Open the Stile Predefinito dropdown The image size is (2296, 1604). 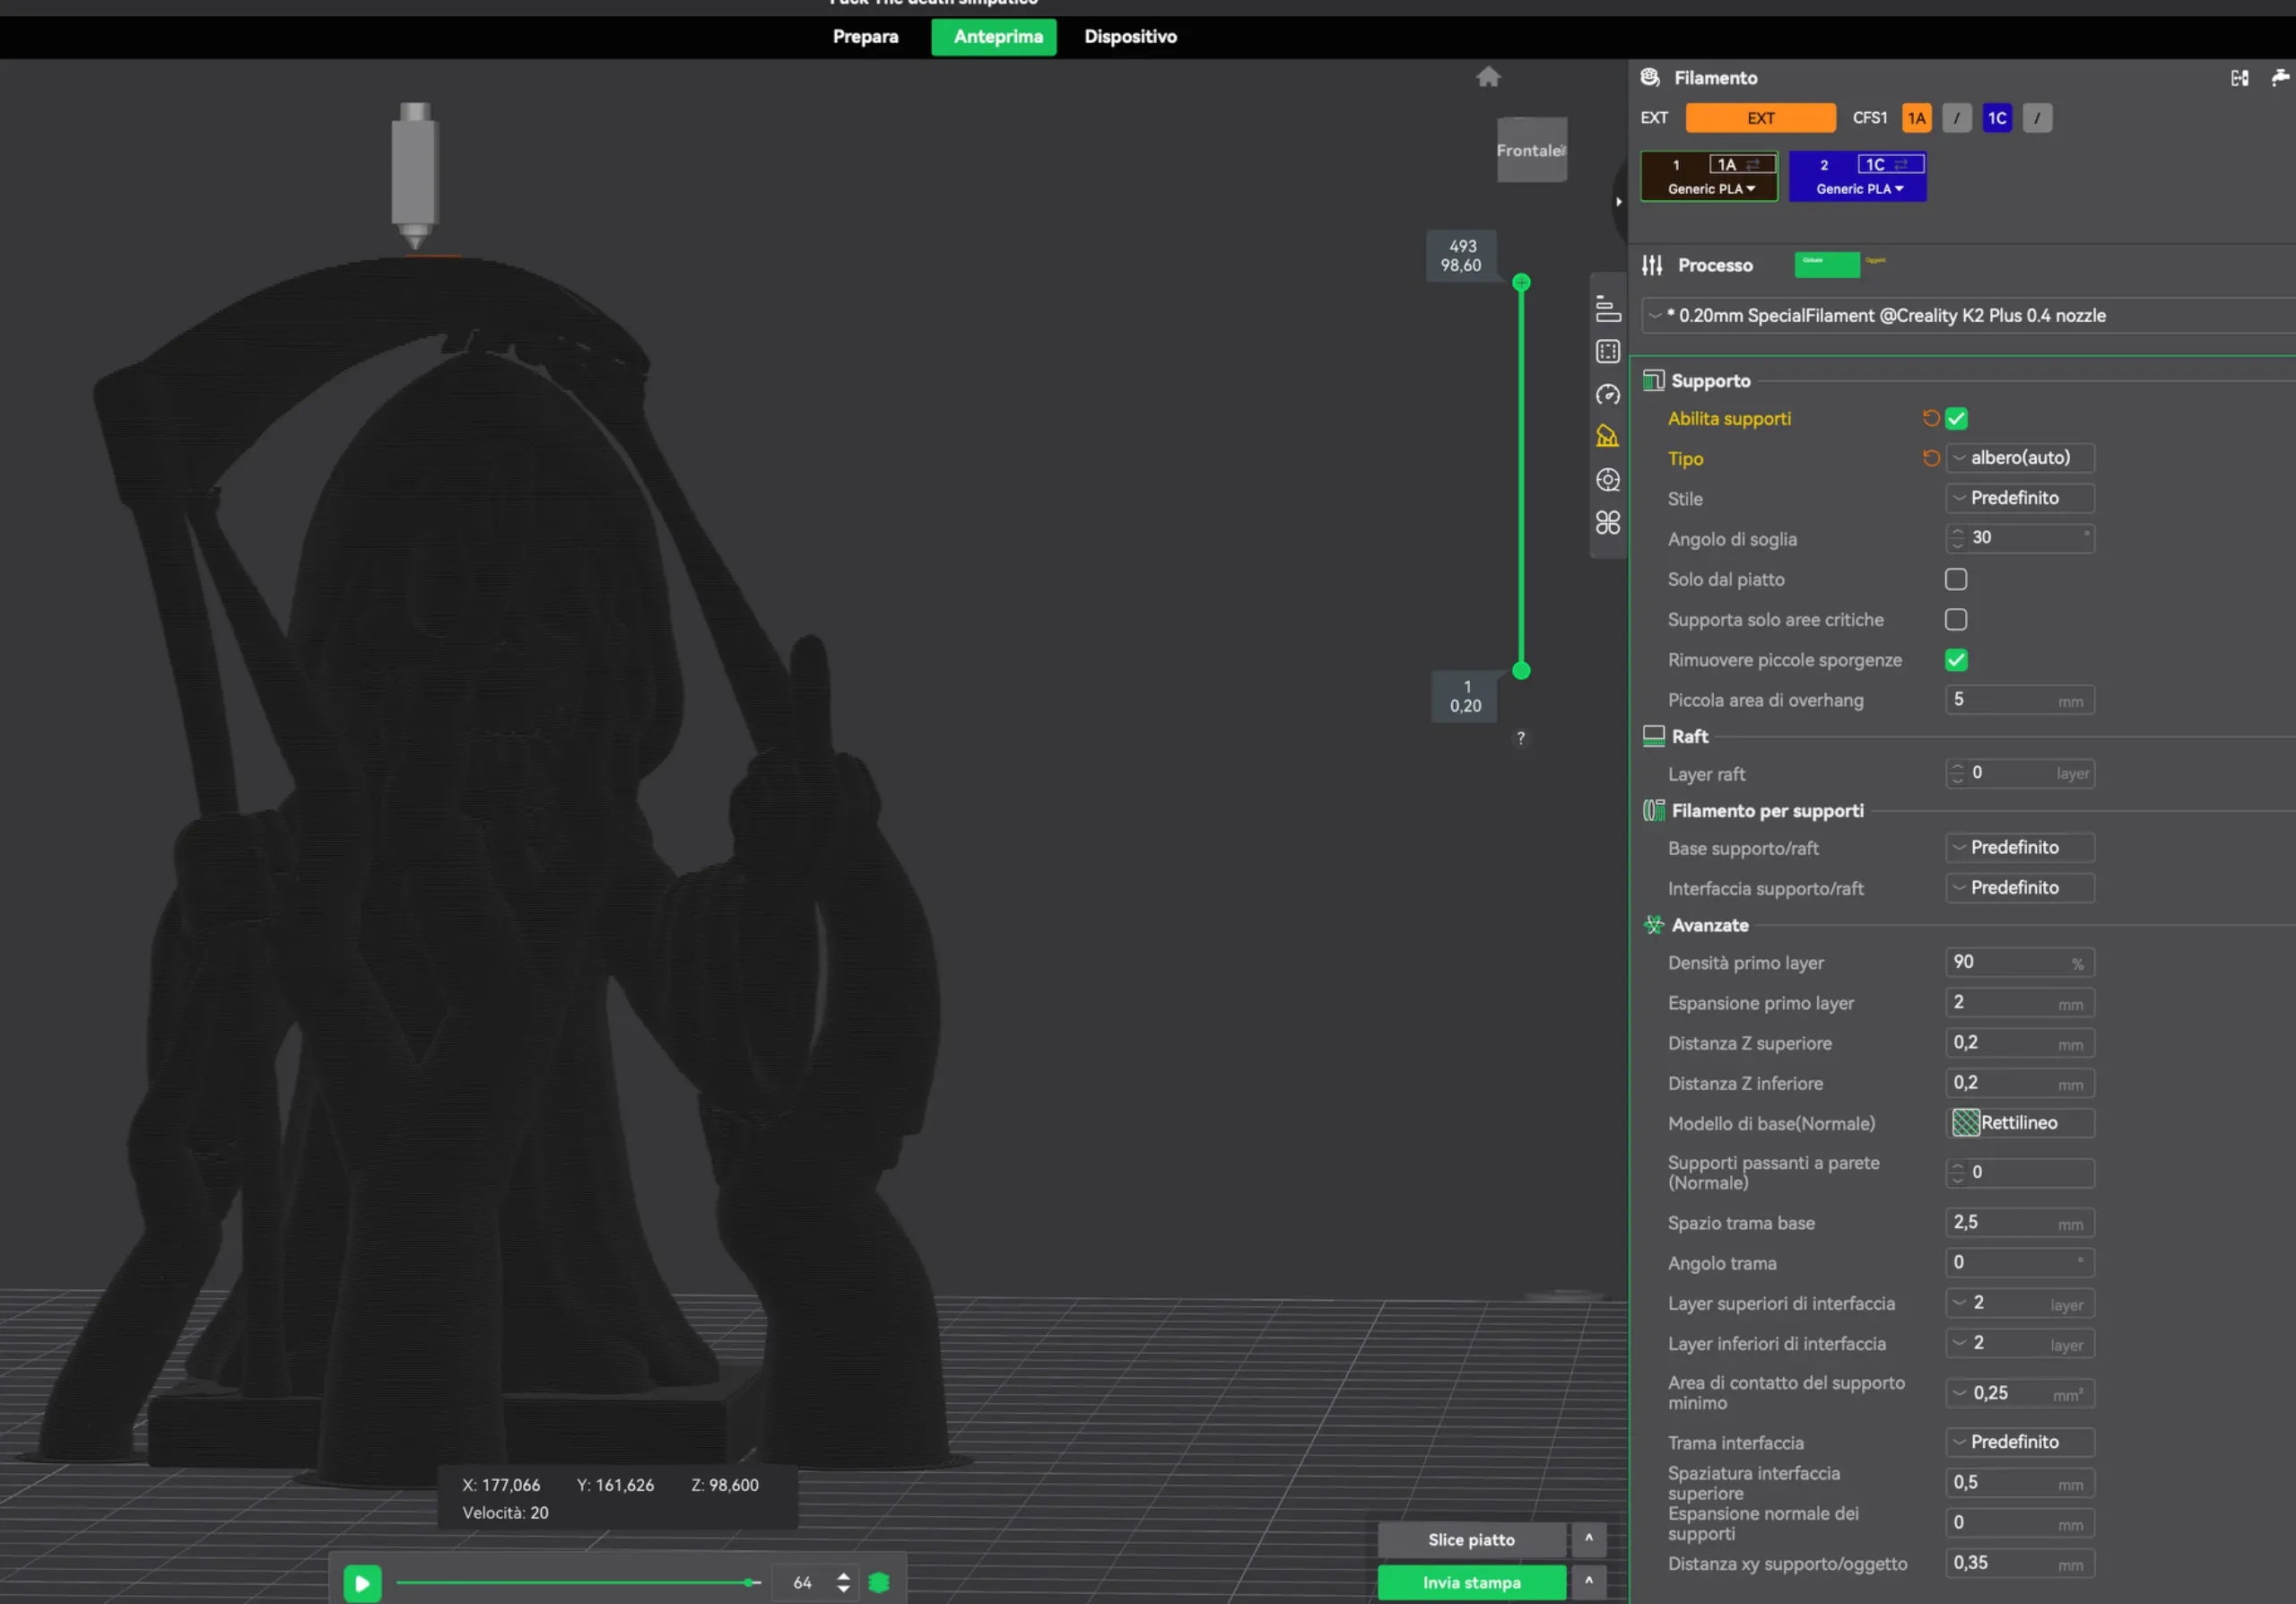tap(2019, 498)
